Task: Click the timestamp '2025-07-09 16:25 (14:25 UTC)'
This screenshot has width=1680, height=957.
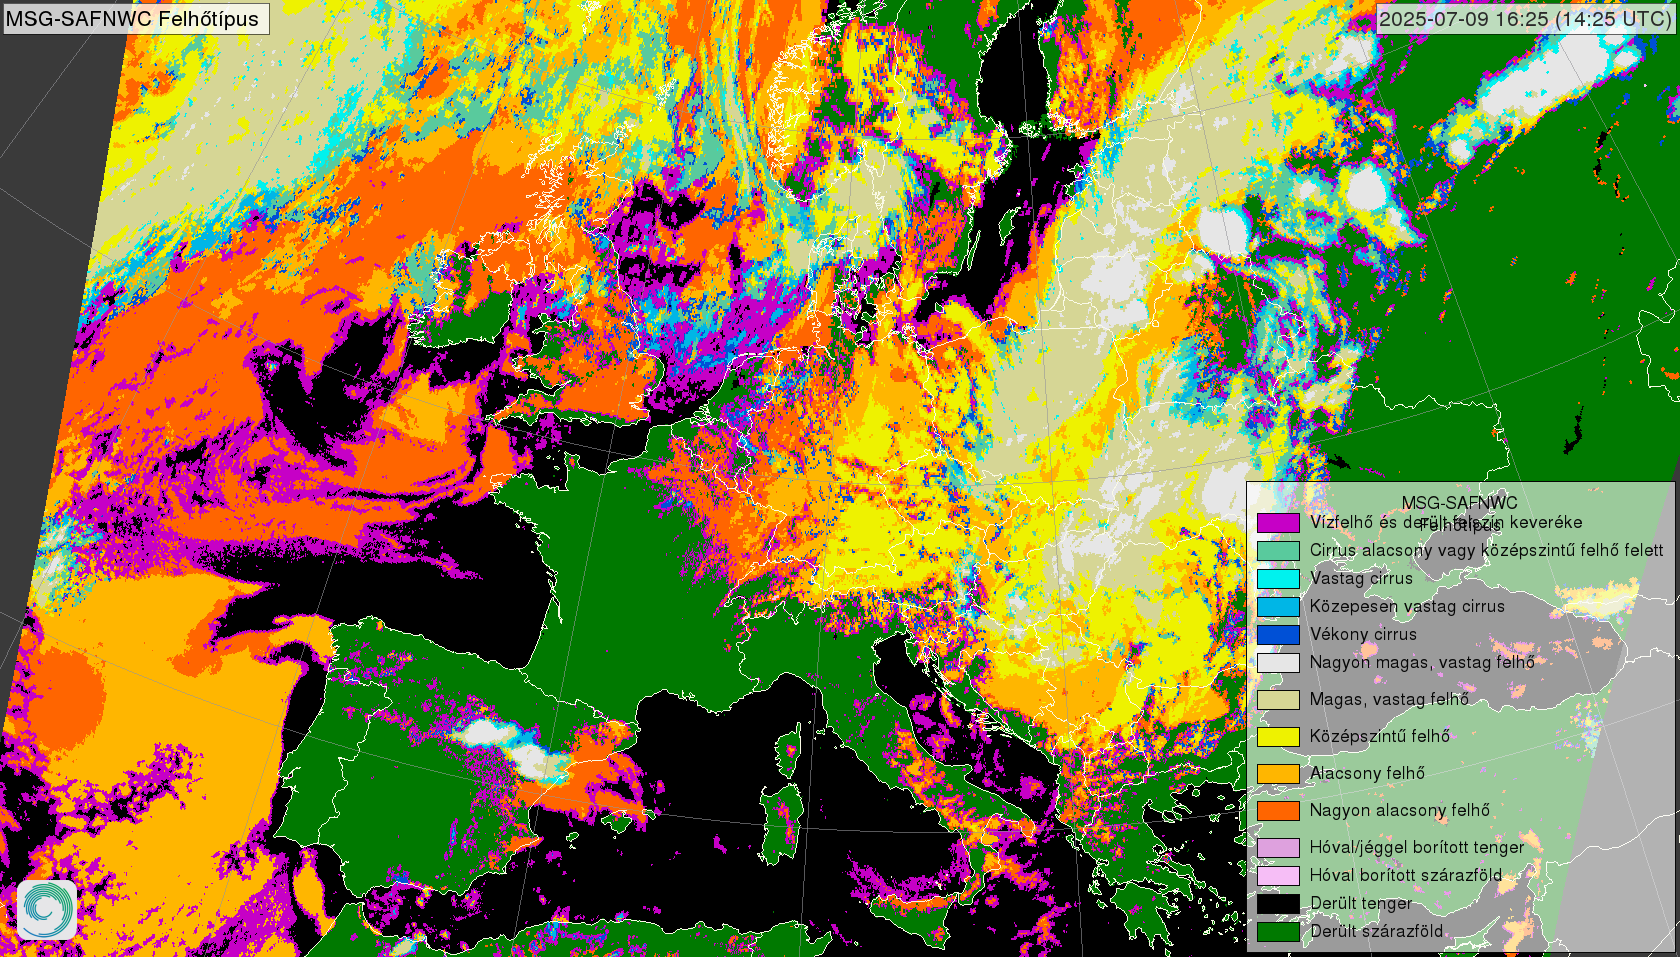Action: click(1525, 19)
